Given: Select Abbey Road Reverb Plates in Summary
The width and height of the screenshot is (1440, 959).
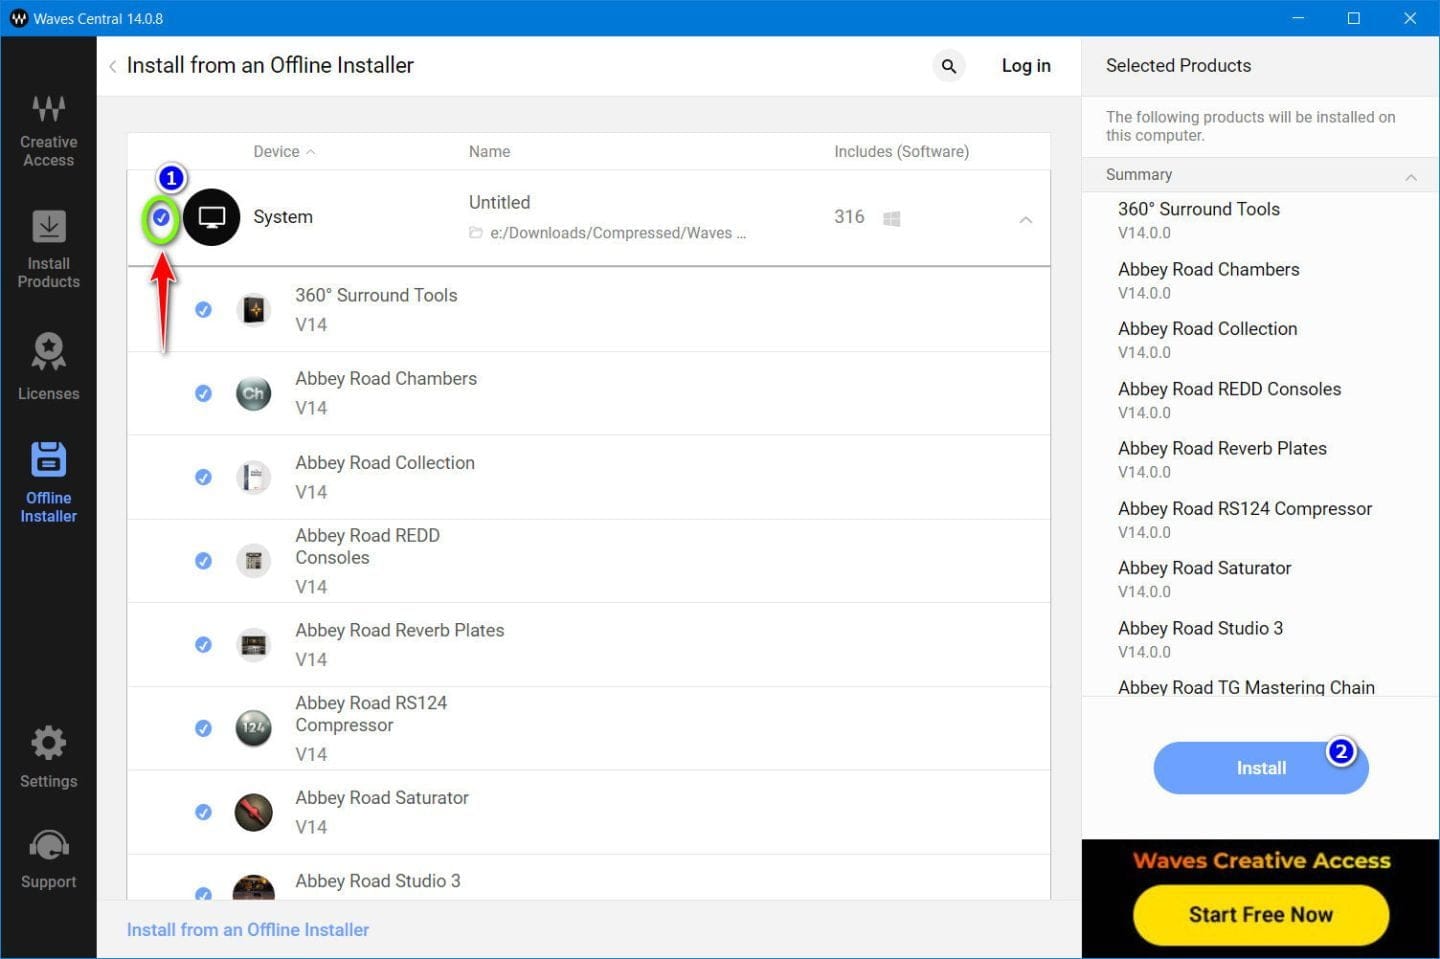Looking at the screenshot, I should click(1222, 449).
